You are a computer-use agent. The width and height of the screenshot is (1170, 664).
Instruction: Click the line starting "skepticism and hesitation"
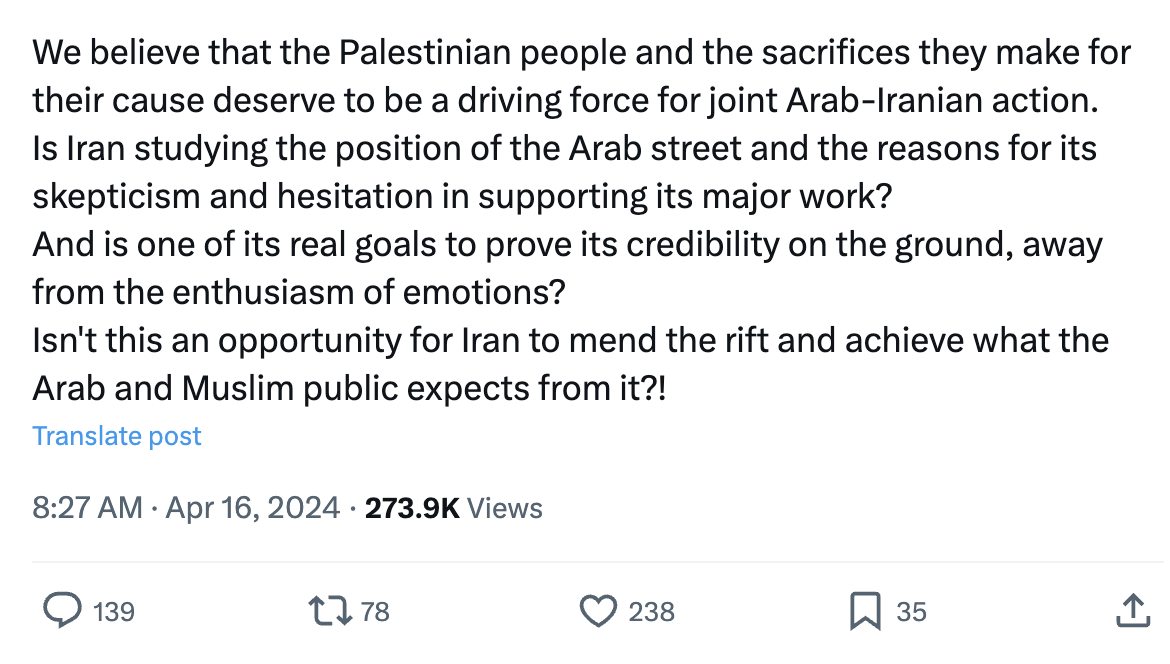pos(461,196)
